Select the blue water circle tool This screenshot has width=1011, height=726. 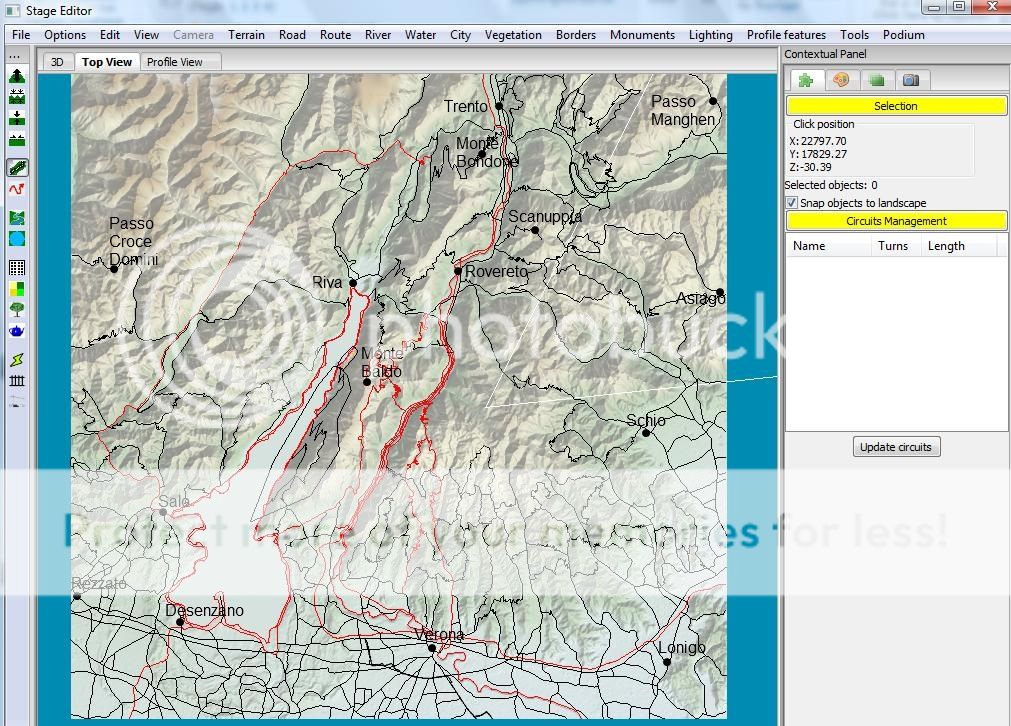(x=16, y=239)
